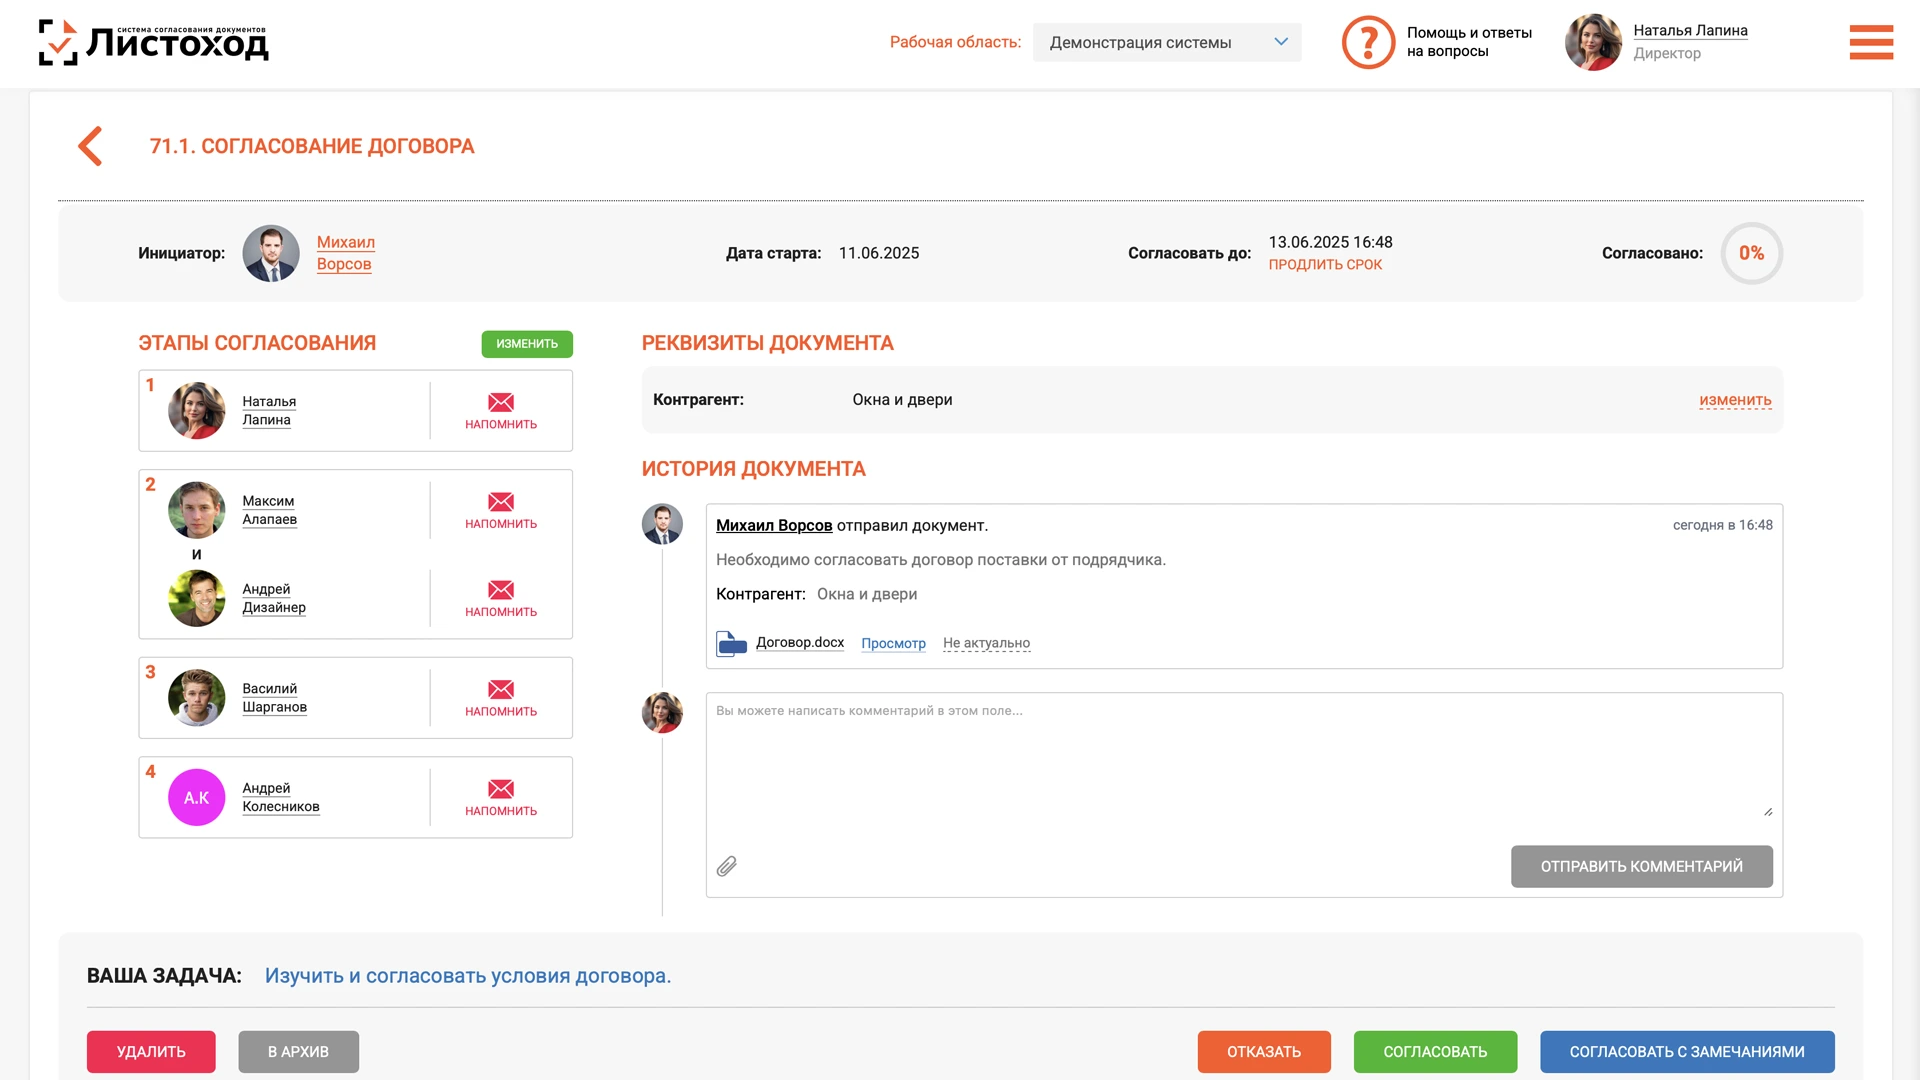Click the 0% approval progress circle

1751,253
